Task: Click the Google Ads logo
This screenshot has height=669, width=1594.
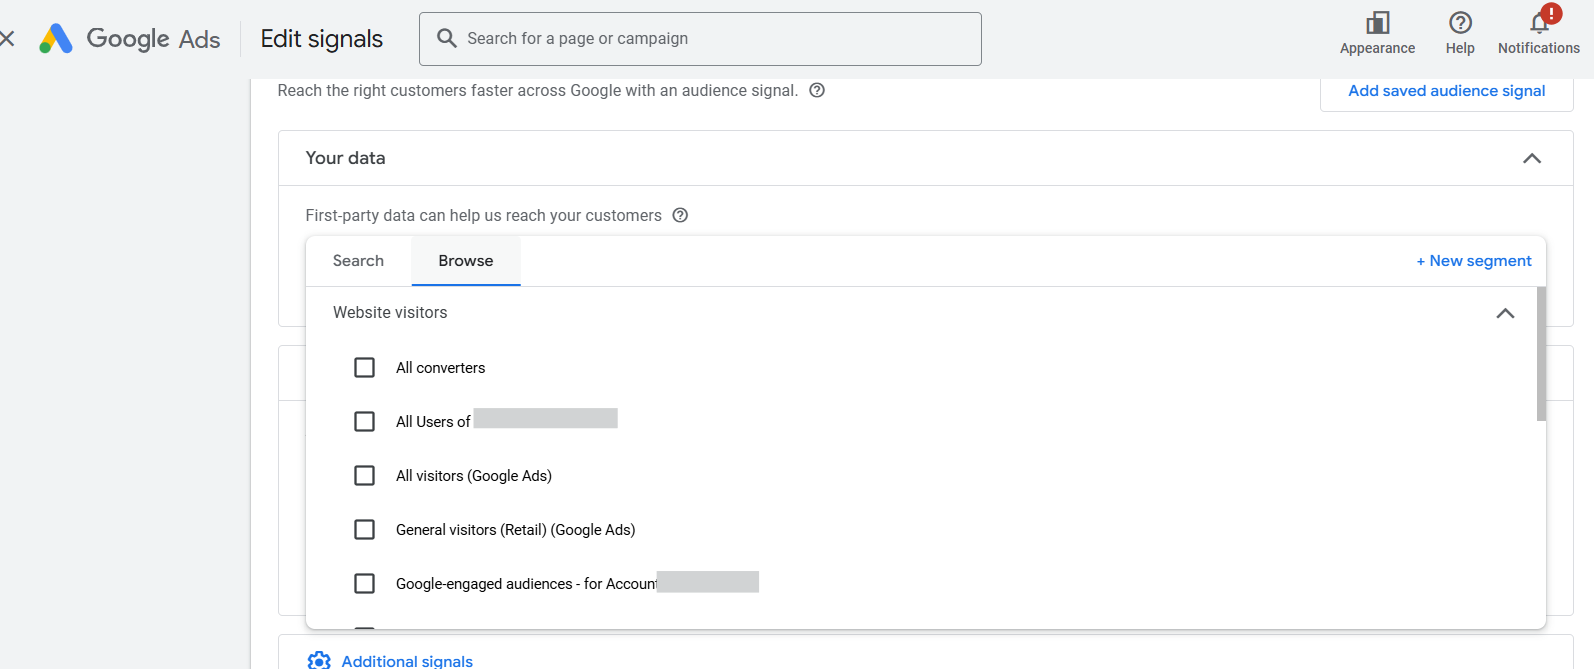Action: pyautogui.click(x=130, y=39)
